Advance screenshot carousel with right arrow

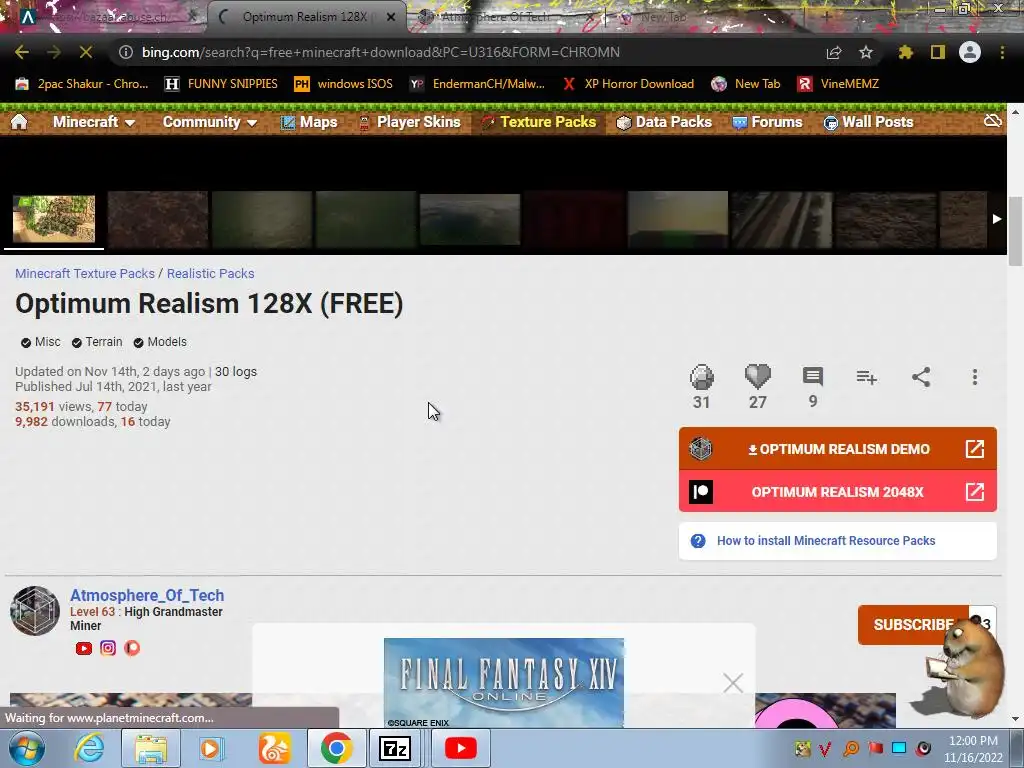[997, 219]
